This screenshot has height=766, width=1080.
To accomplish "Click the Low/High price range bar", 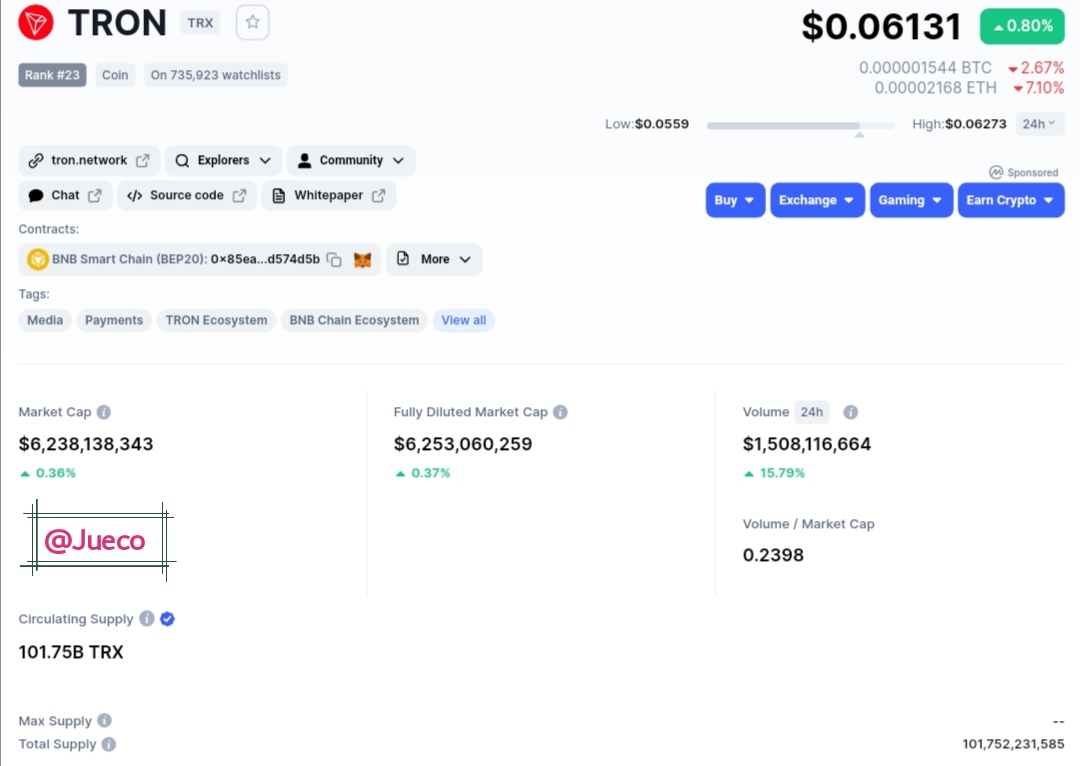I will tap(800, 125).
